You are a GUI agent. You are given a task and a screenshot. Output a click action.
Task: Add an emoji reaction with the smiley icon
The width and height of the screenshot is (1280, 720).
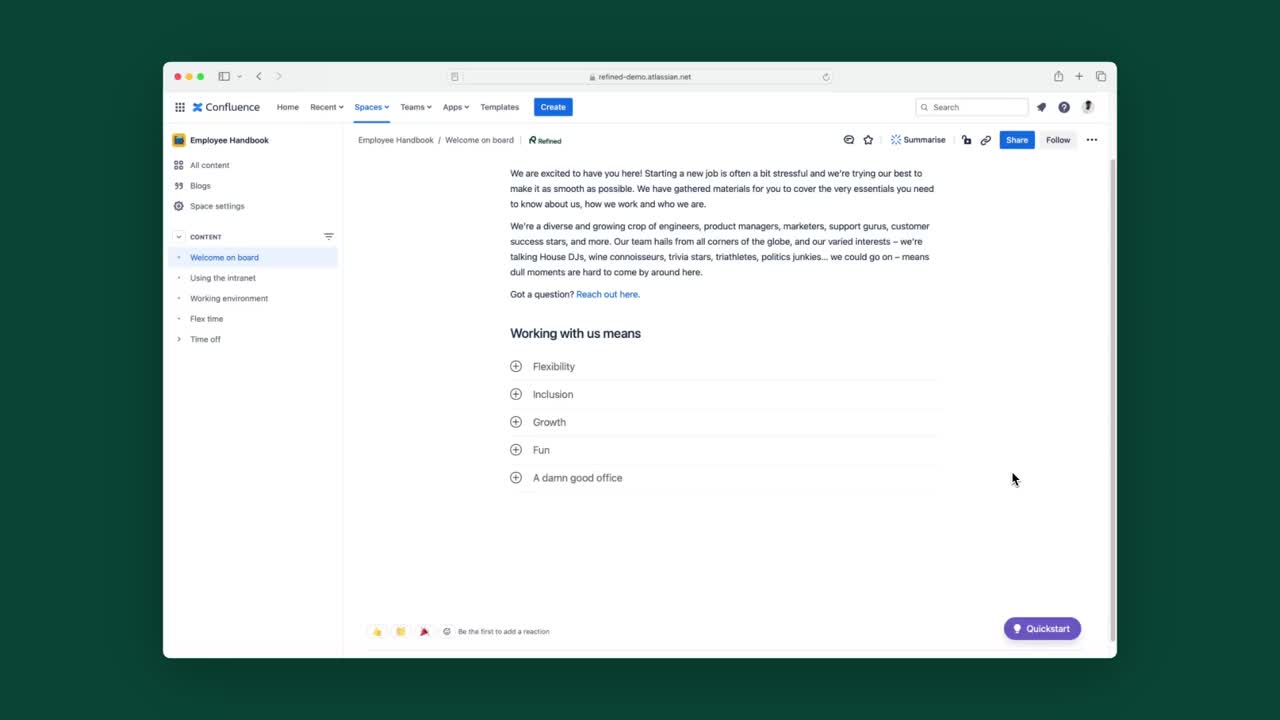click(447, 631)
